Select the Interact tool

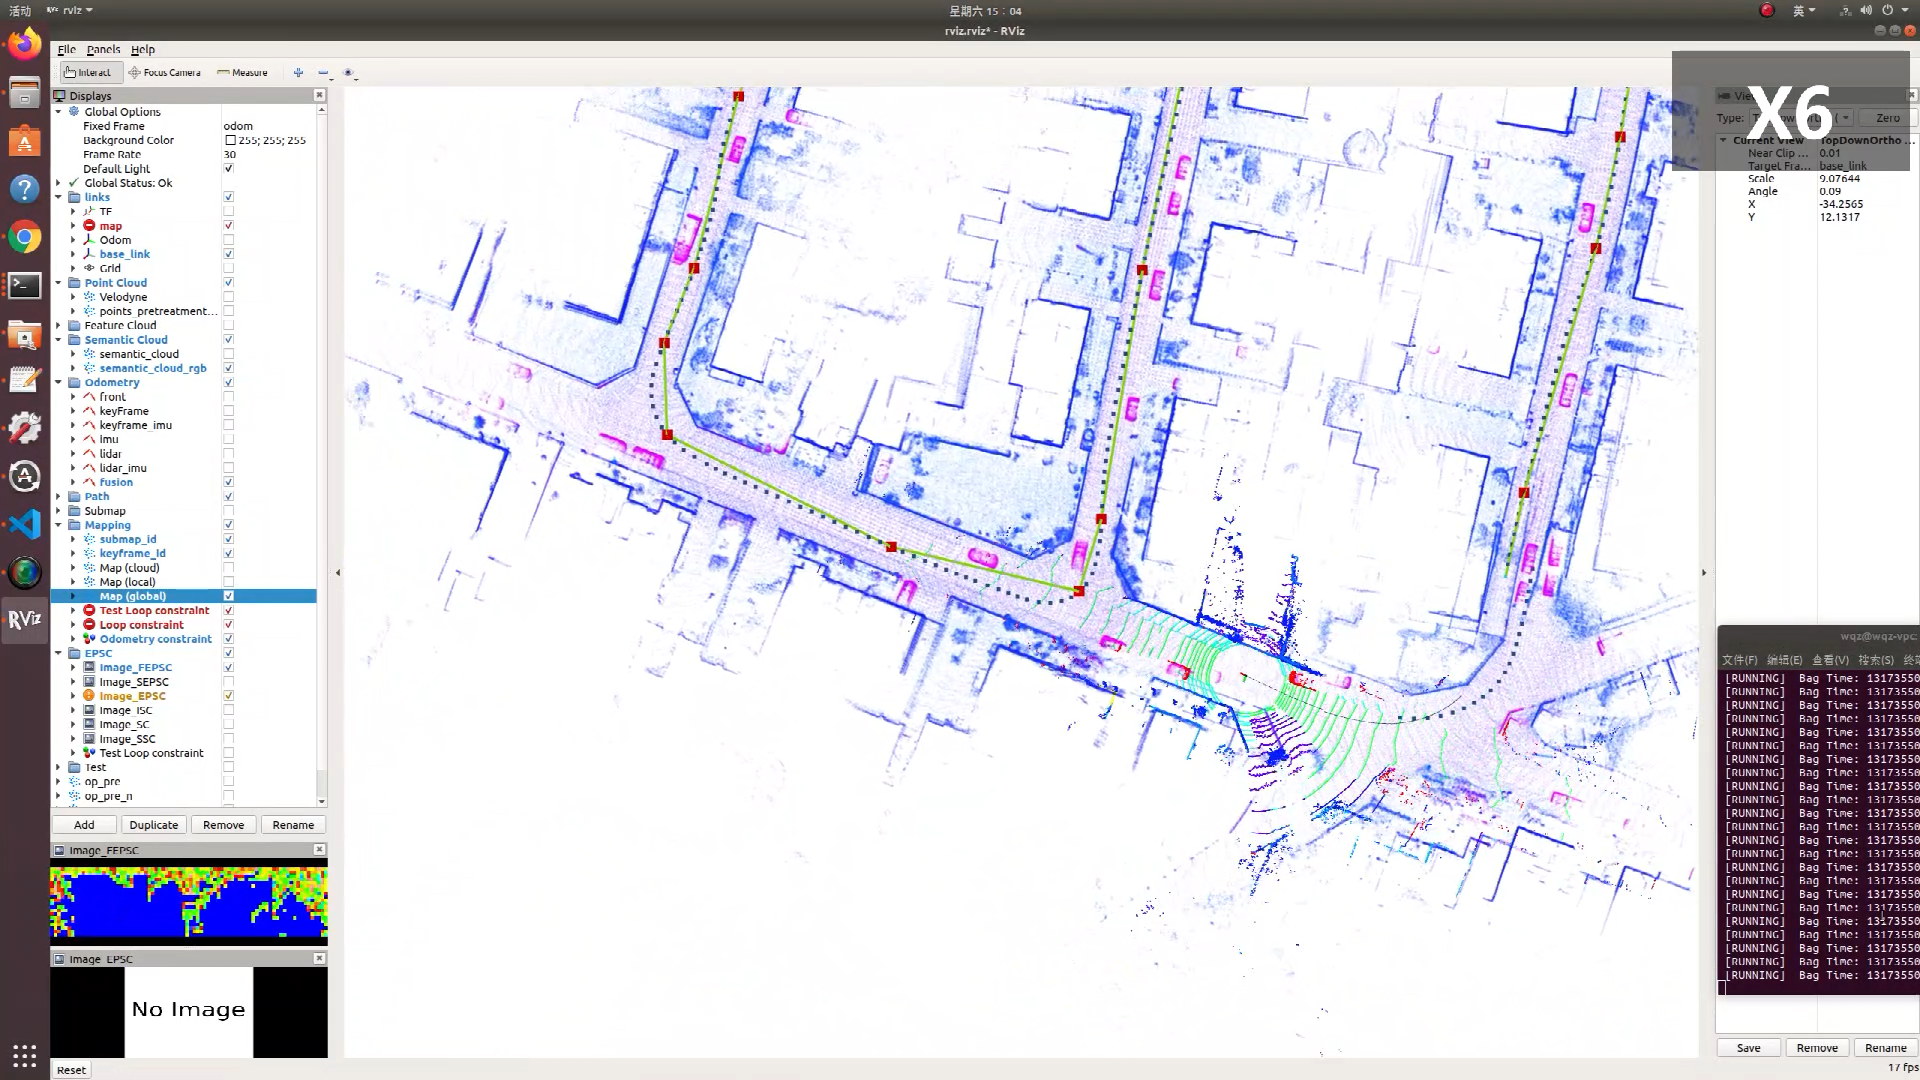(x=88, y=72)
